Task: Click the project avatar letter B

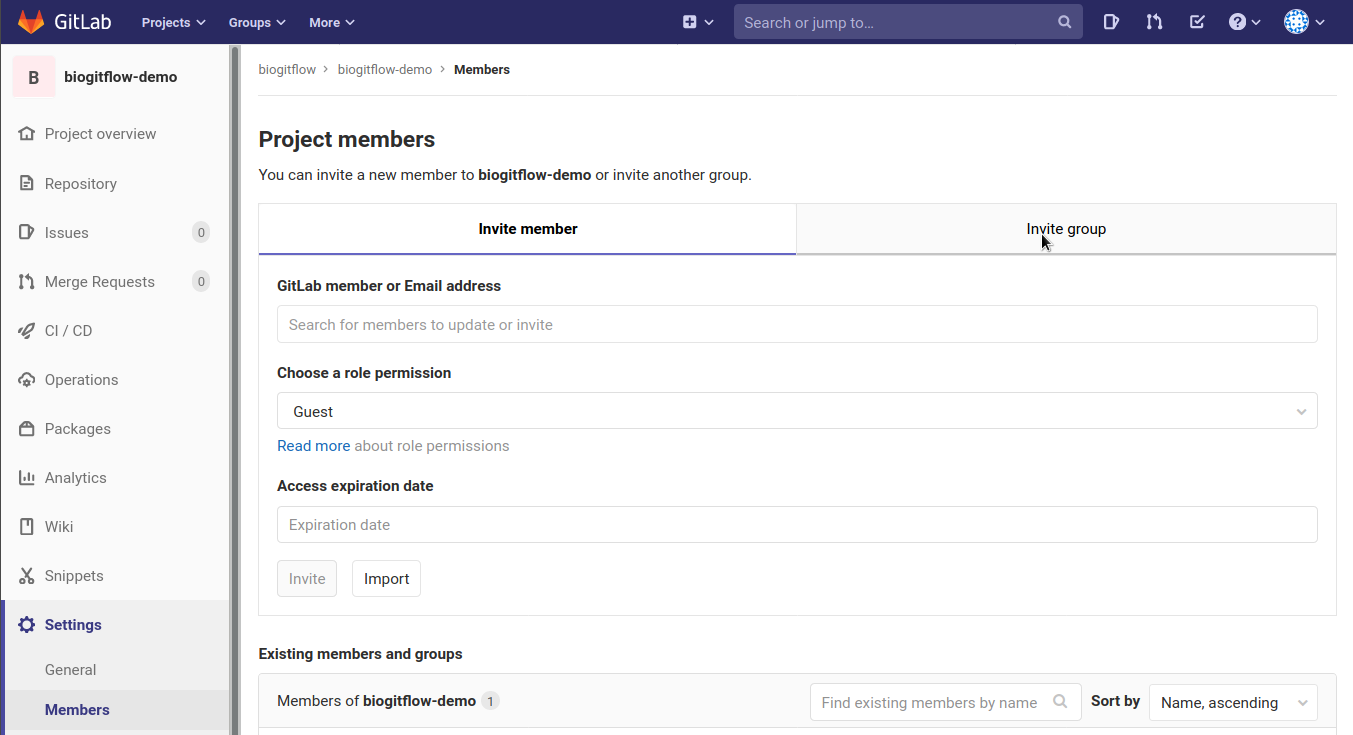Action: tap(34, 77)
